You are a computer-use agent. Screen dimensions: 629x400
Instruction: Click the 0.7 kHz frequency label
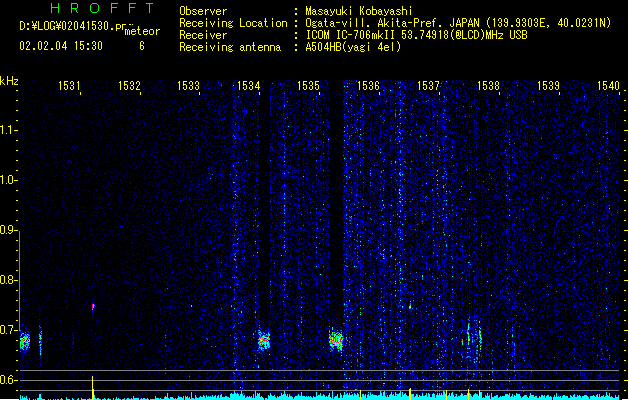pos(8,330)
